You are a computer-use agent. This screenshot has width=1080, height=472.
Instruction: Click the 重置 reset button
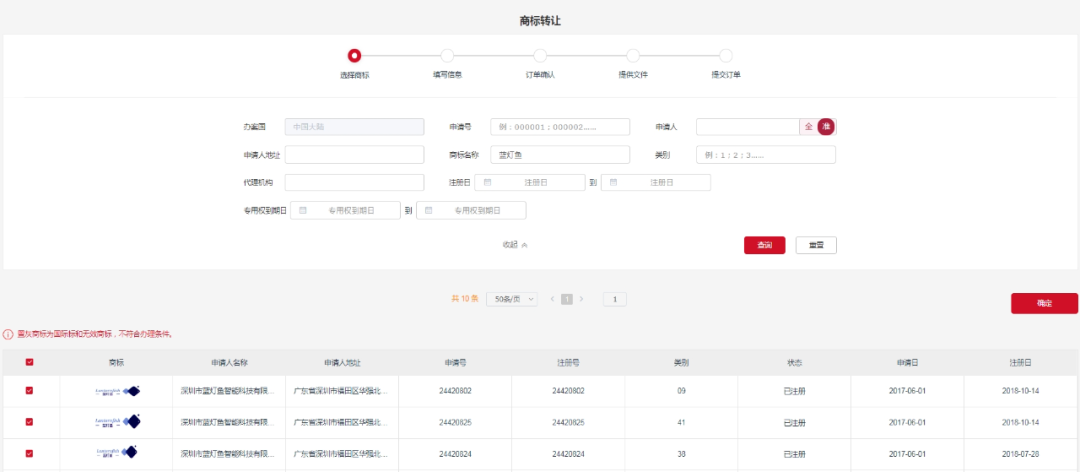click(x=816, y=245)
